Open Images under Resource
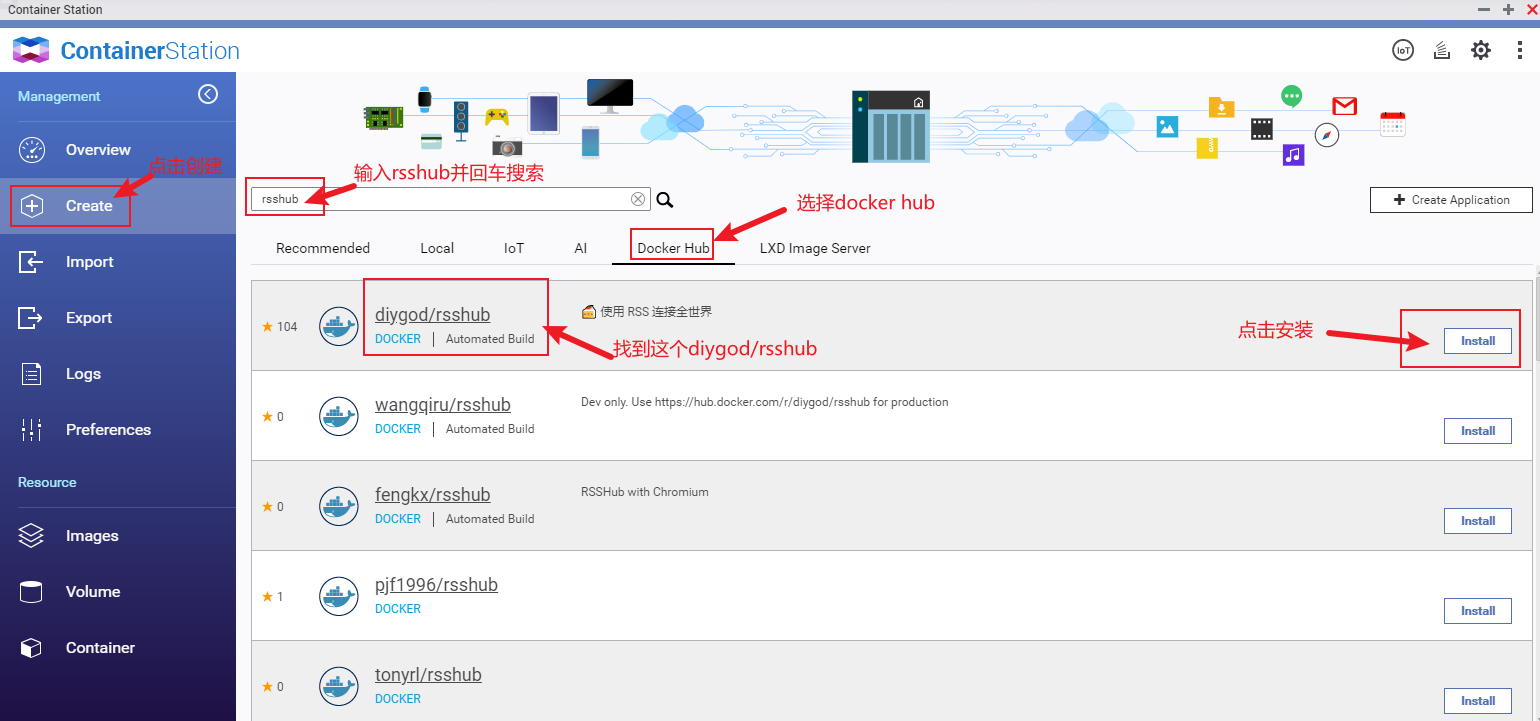 point(118,536)
